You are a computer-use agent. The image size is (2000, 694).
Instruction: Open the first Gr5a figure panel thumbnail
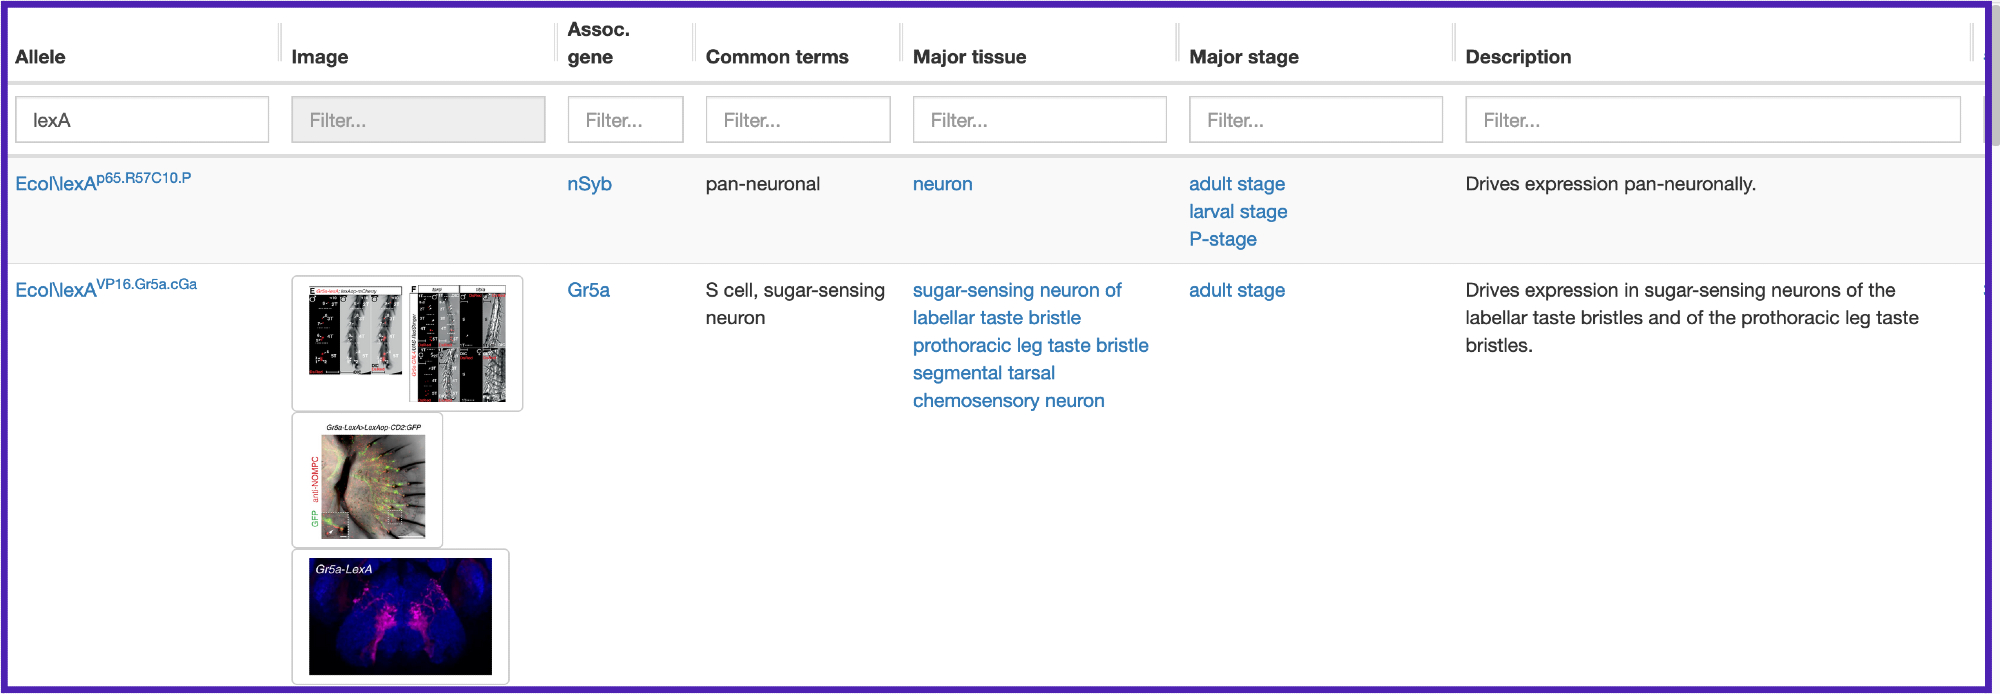(407, 343)
